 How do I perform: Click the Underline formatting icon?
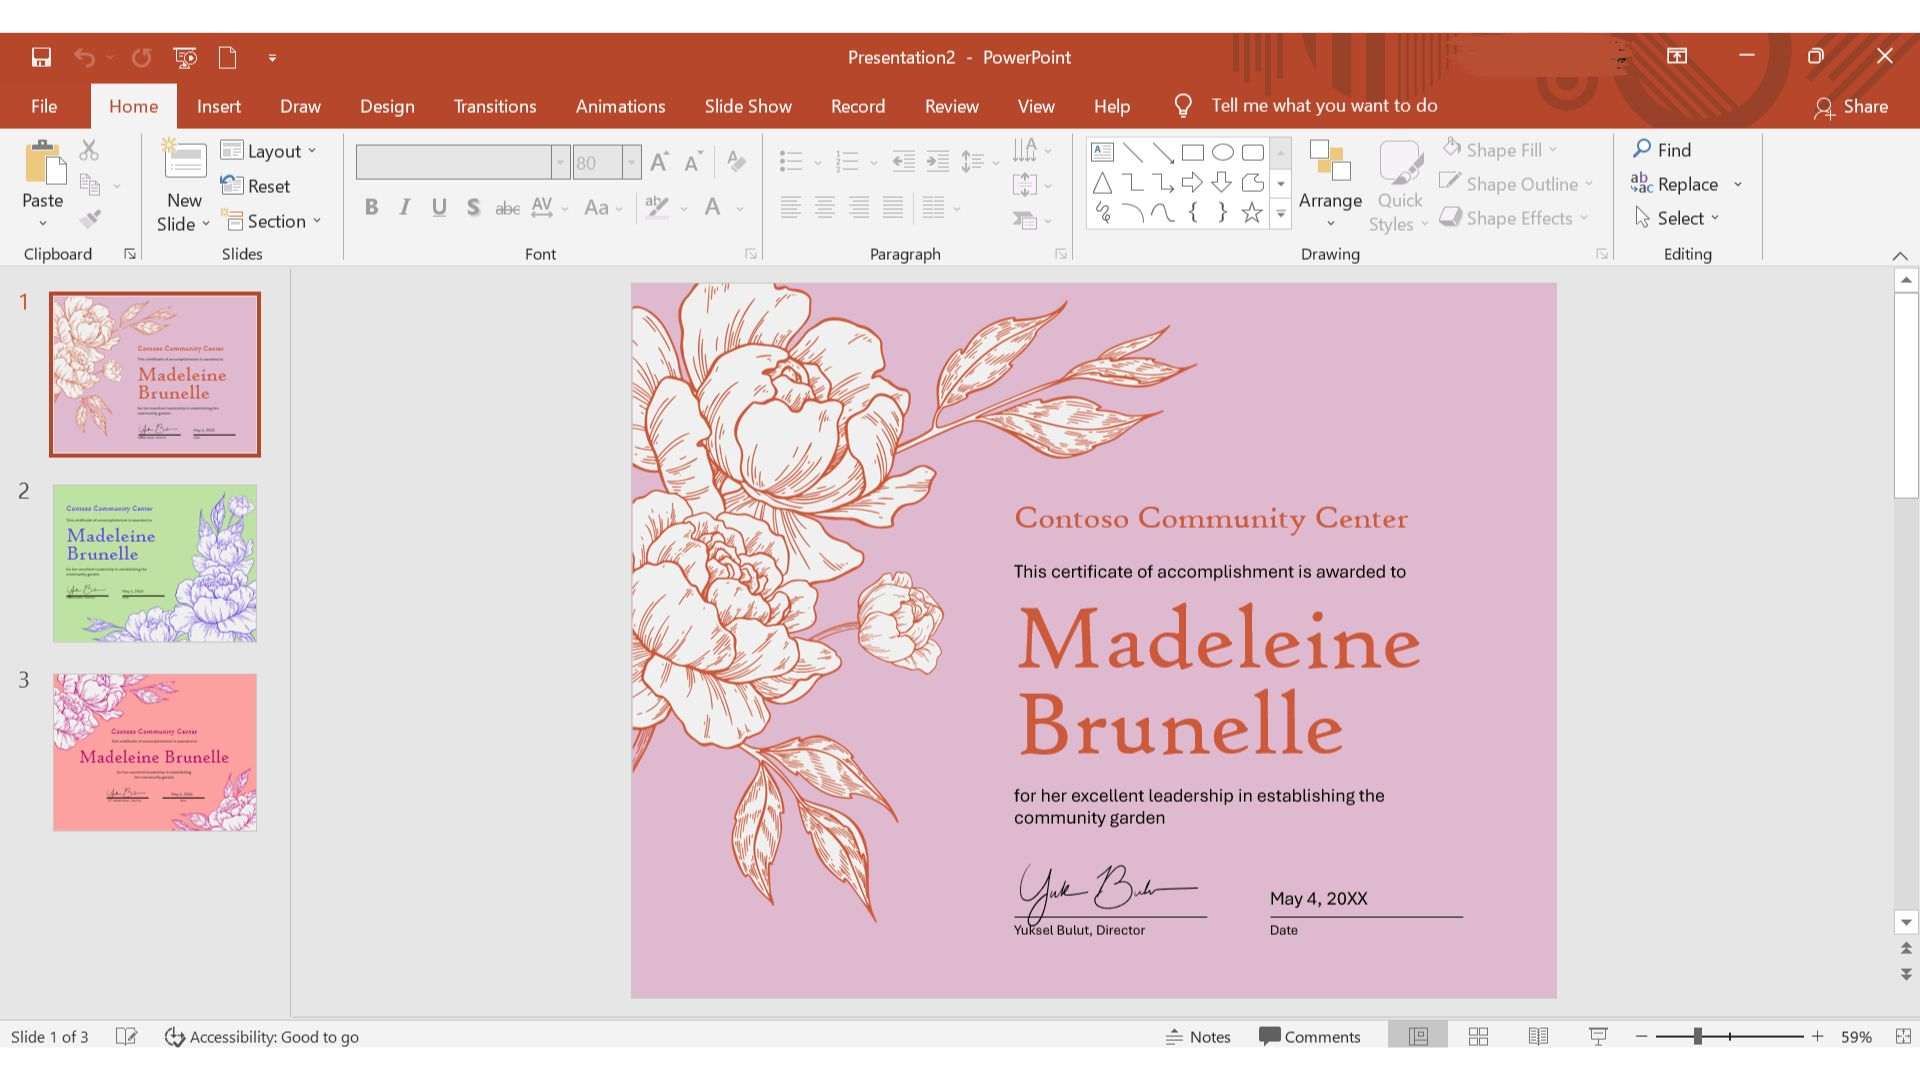click(438, 207)
